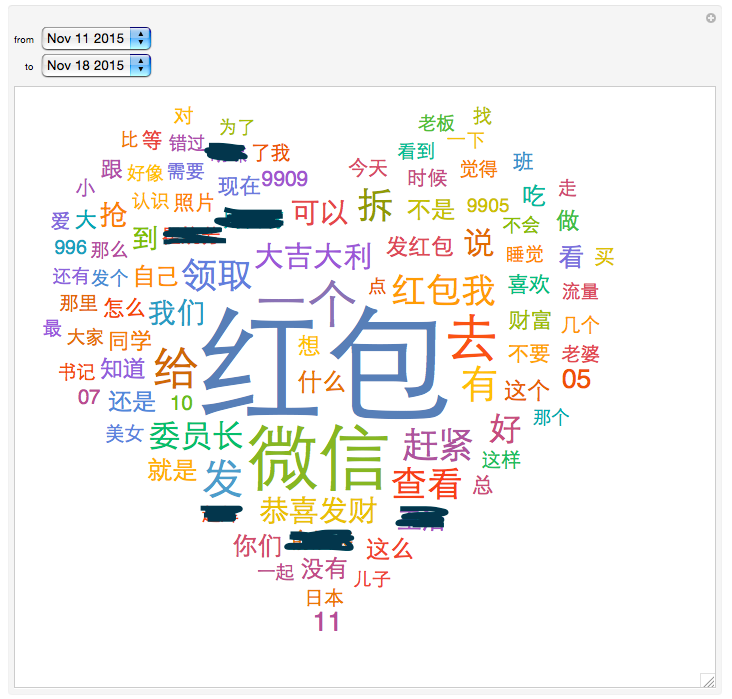Click the pink word 一起
The image size is (732, 699).
tap(275, 572)
